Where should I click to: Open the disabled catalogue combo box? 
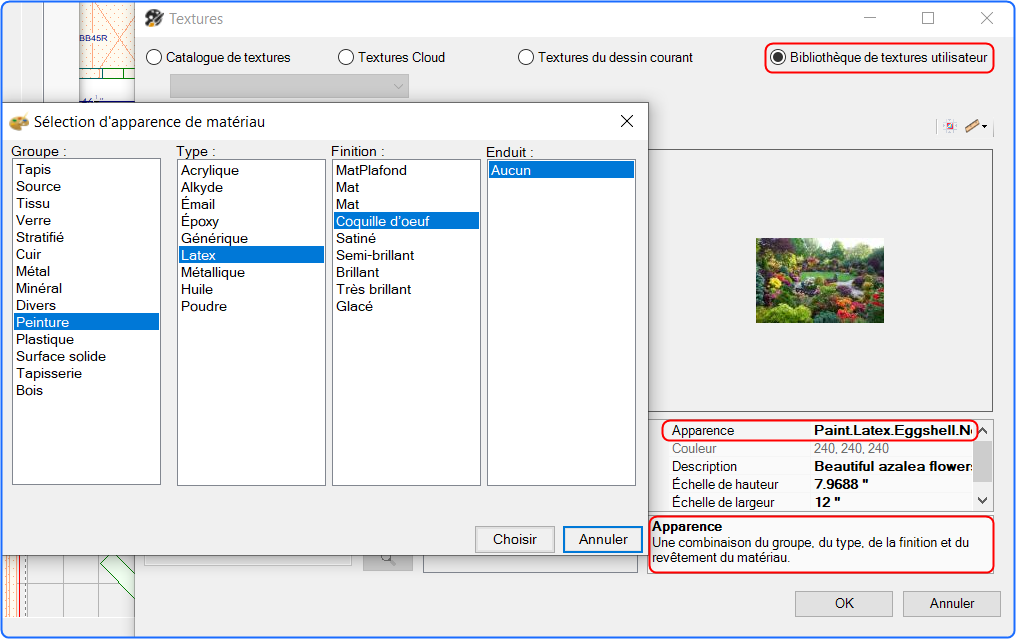click(289, 86)
